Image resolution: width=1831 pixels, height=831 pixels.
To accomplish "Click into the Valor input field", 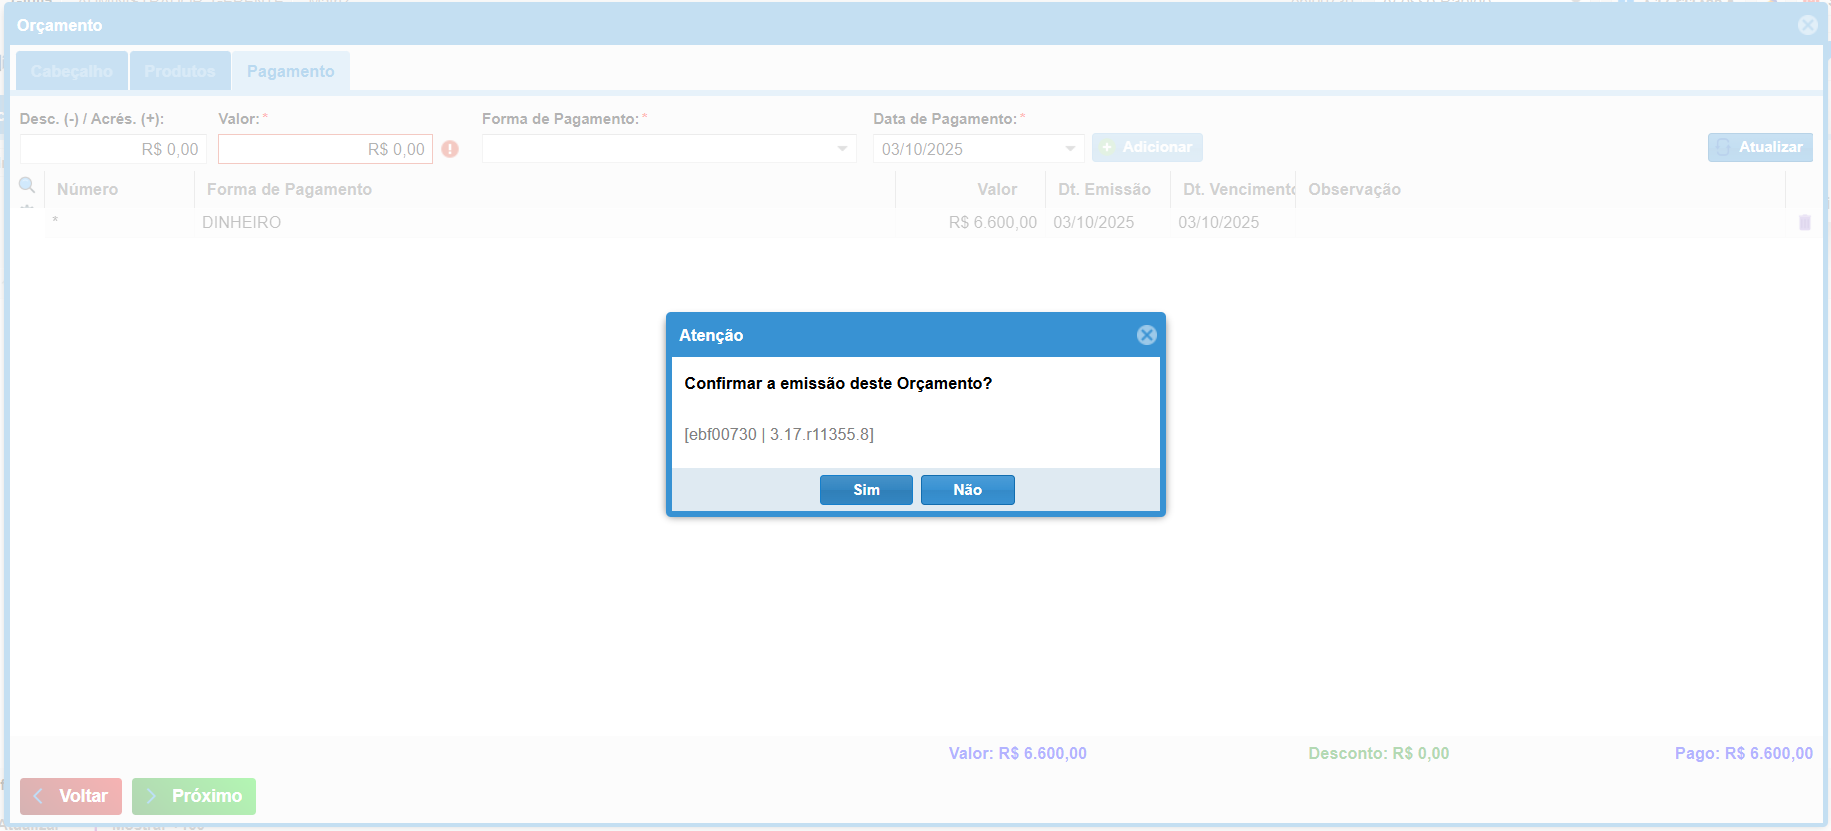I will [325, 149].
